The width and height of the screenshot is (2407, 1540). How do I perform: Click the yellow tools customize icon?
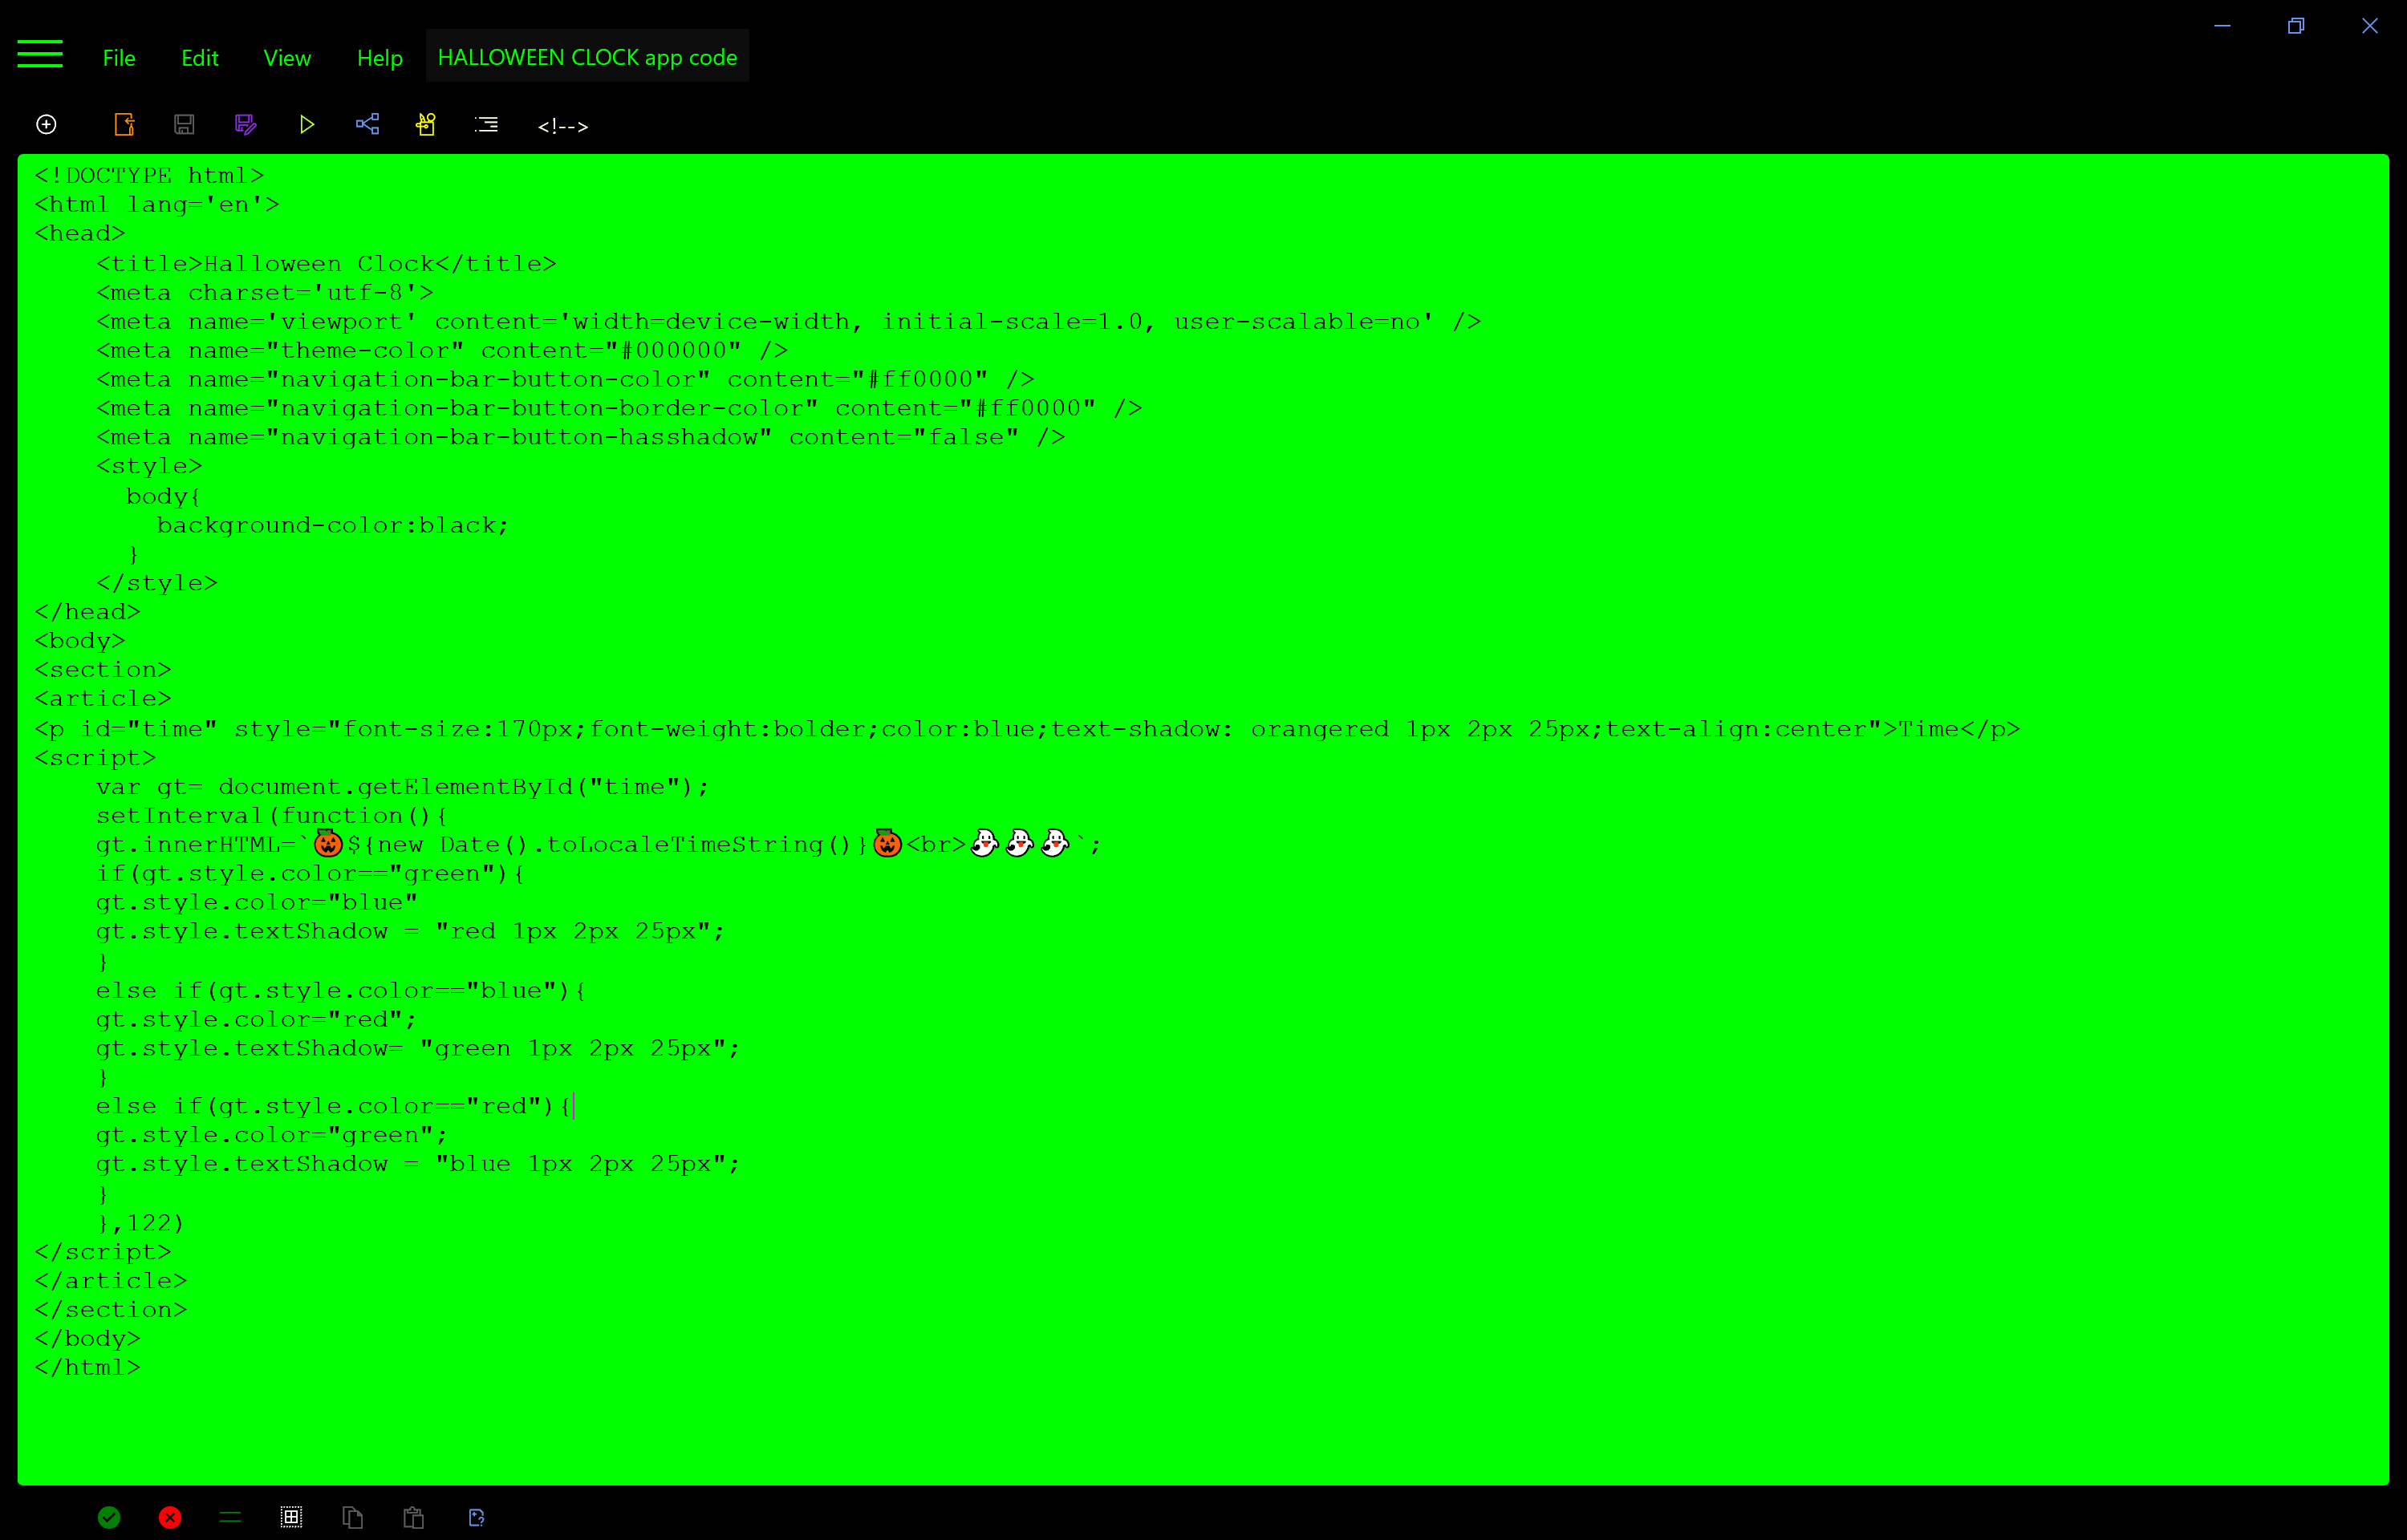pos(426,124)
